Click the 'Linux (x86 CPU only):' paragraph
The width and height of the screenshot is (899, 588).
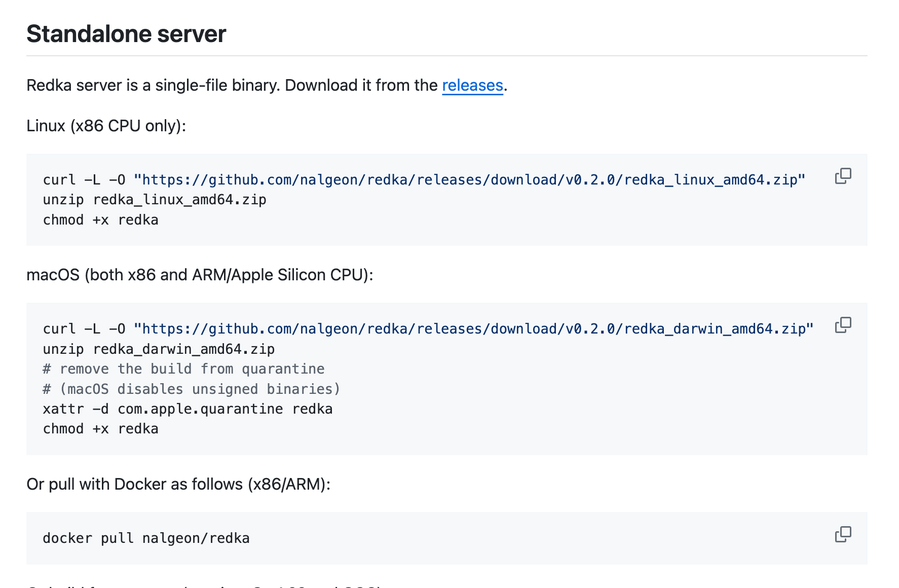pos(106,126)
